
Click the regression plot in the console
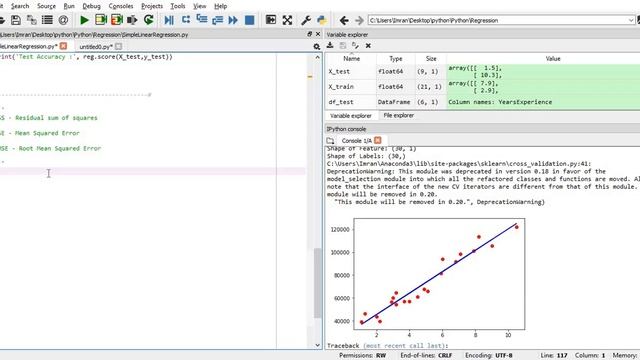(427, 277)
